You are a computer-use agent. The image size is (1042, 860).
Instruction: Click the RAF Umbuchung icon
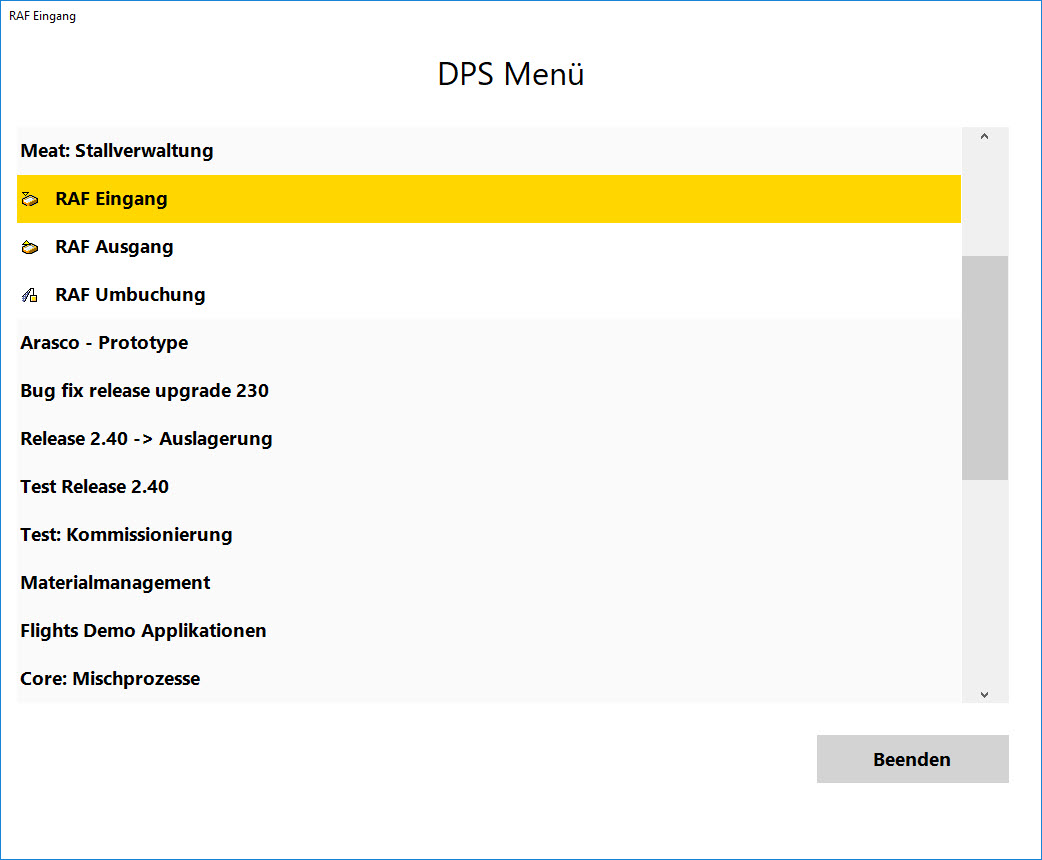click(x=29, y=296)
